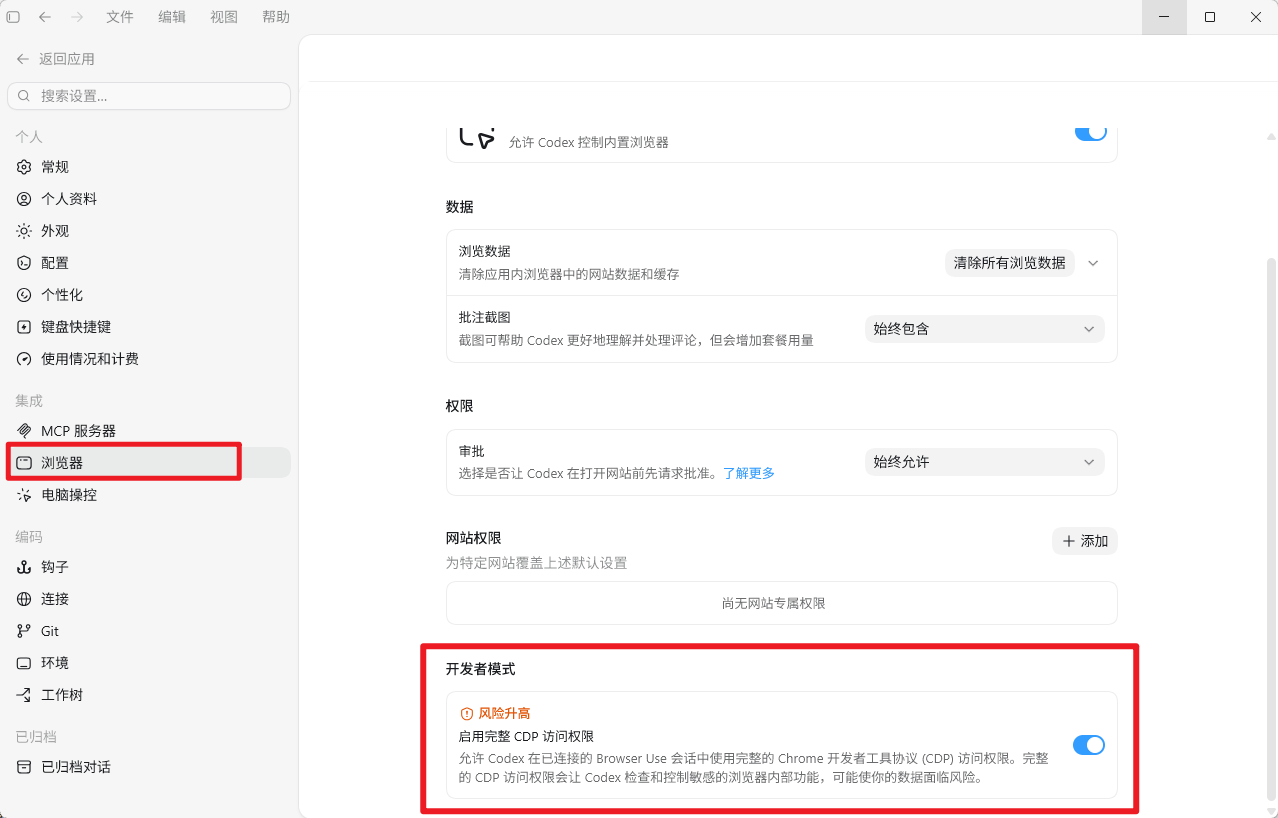
Task: Click the 开发者模式 heading
Action: coord(481,669)
